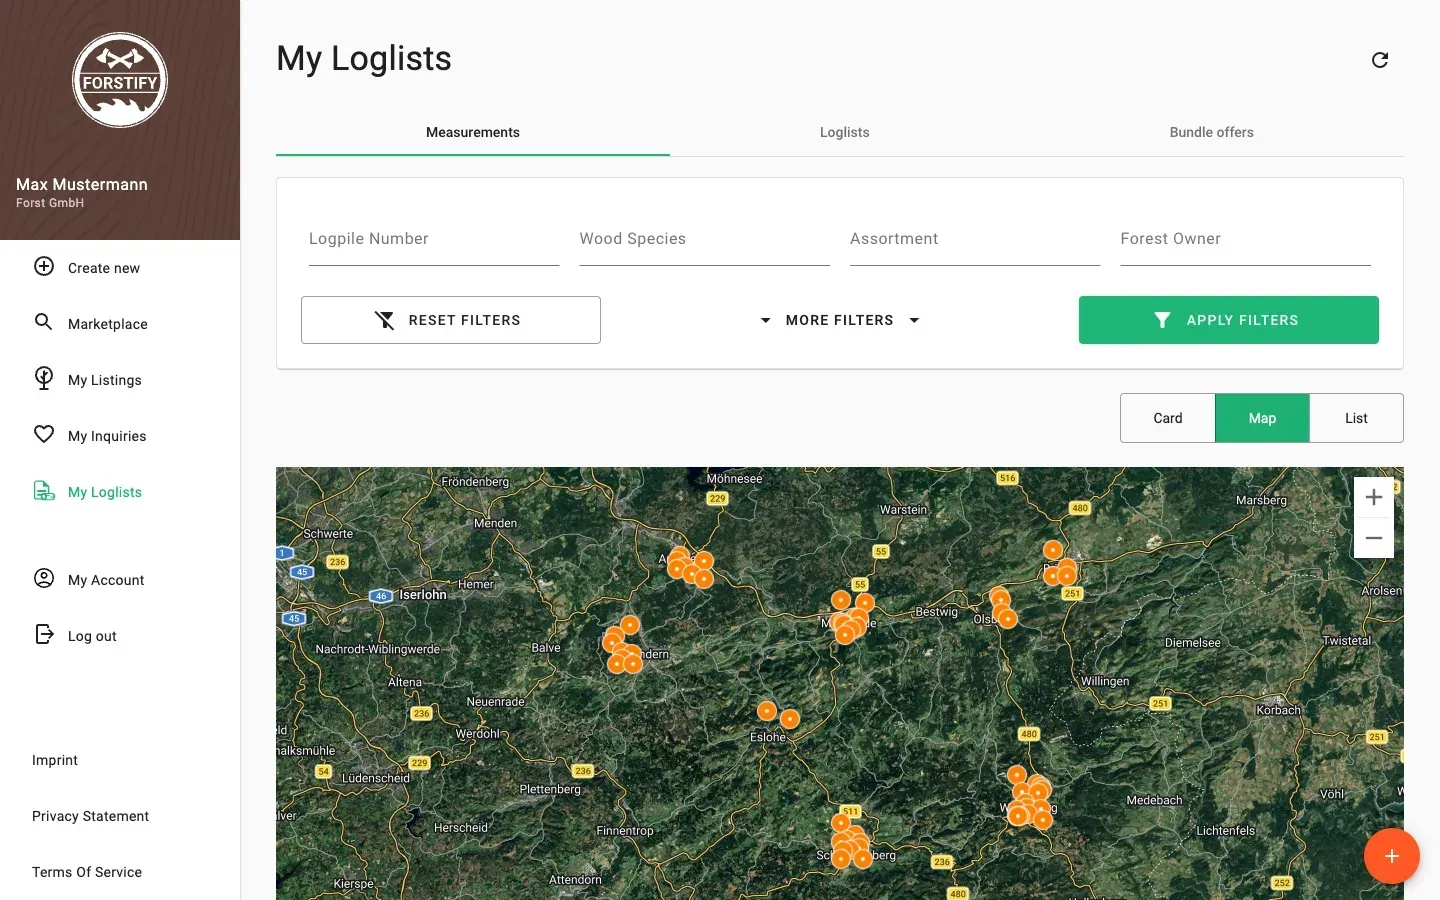Go to Create new in the sidebar
This screenshot has width=1440, height=900.
104,268
